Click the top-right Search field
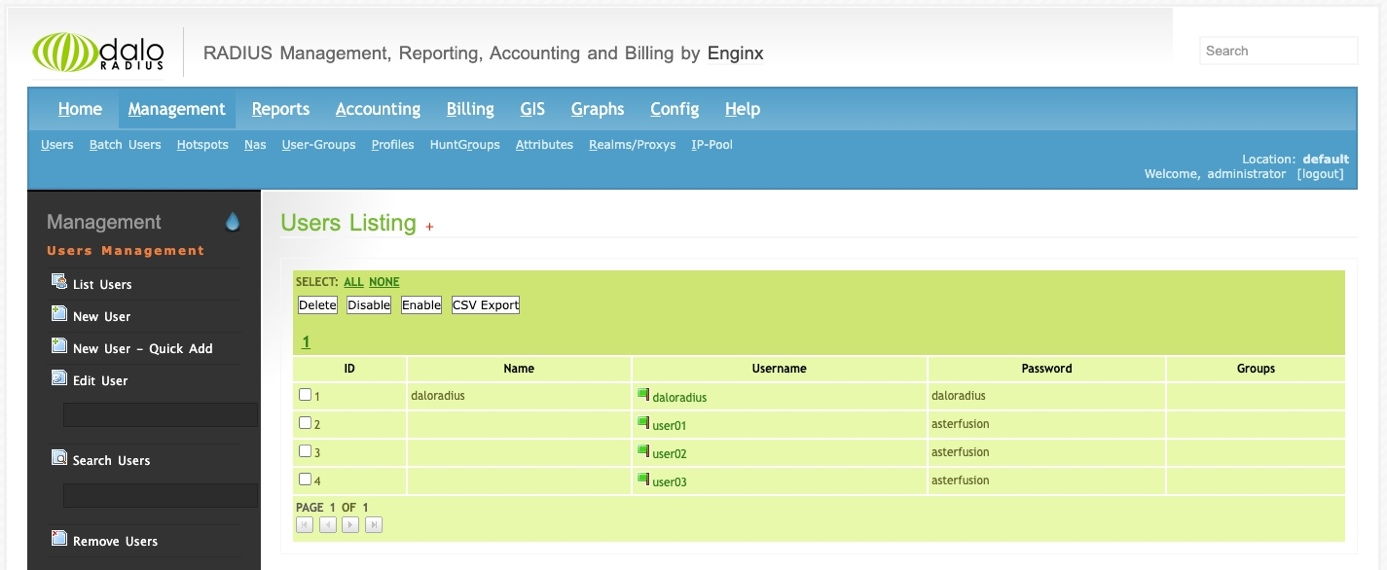Screen dimensions: 1387x570 1278,51
